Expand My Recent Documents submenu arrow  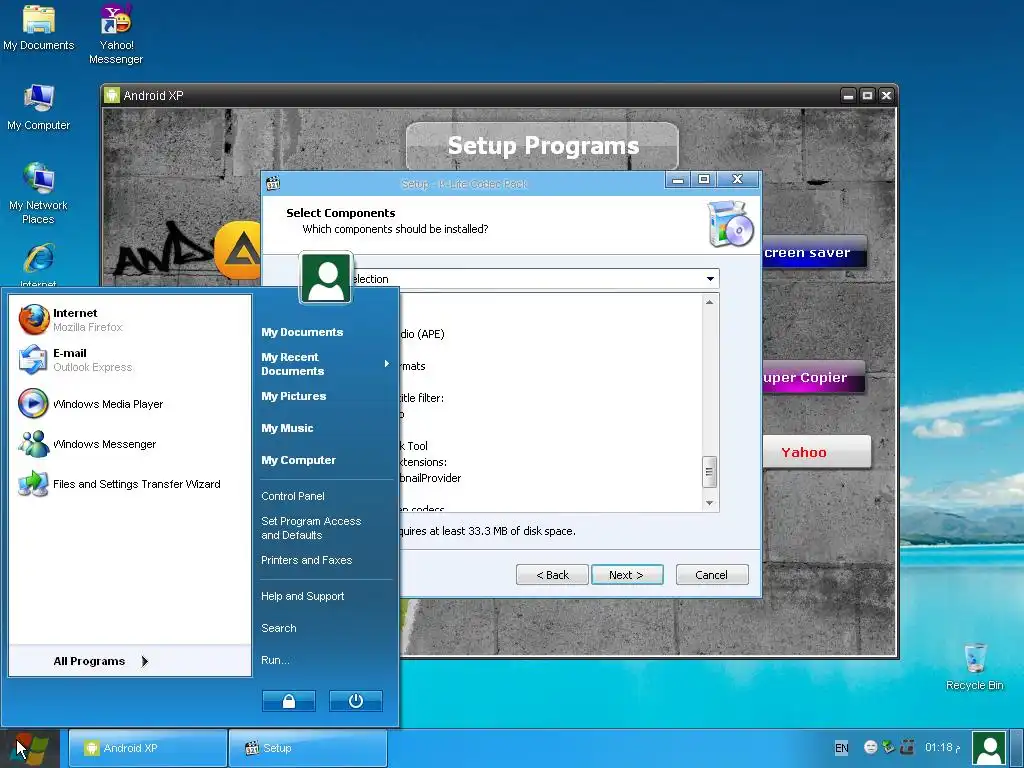tap(387, 364)
